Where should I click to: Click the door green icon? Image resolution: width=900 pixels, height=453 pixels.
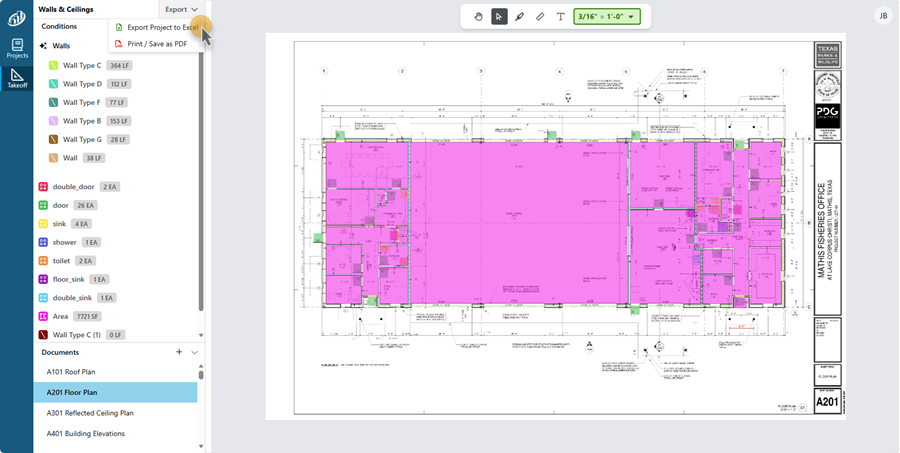pyautogui.click(x=43, y=205)
